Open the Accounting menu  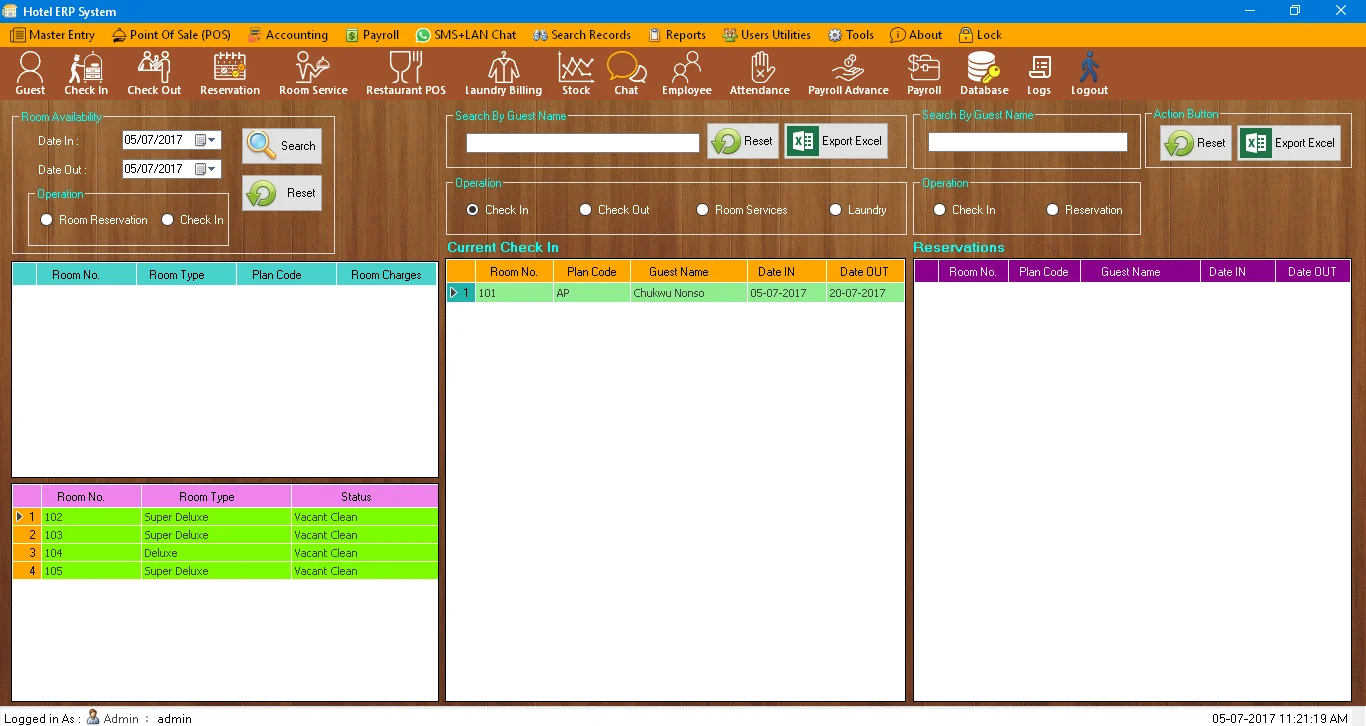tap(288, 35)
